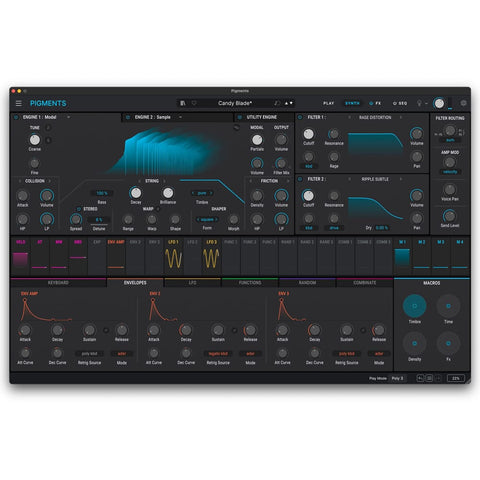Toggle Engine 1 power button
Viewport: 480px width, 480px height.
tap(16, 117)
